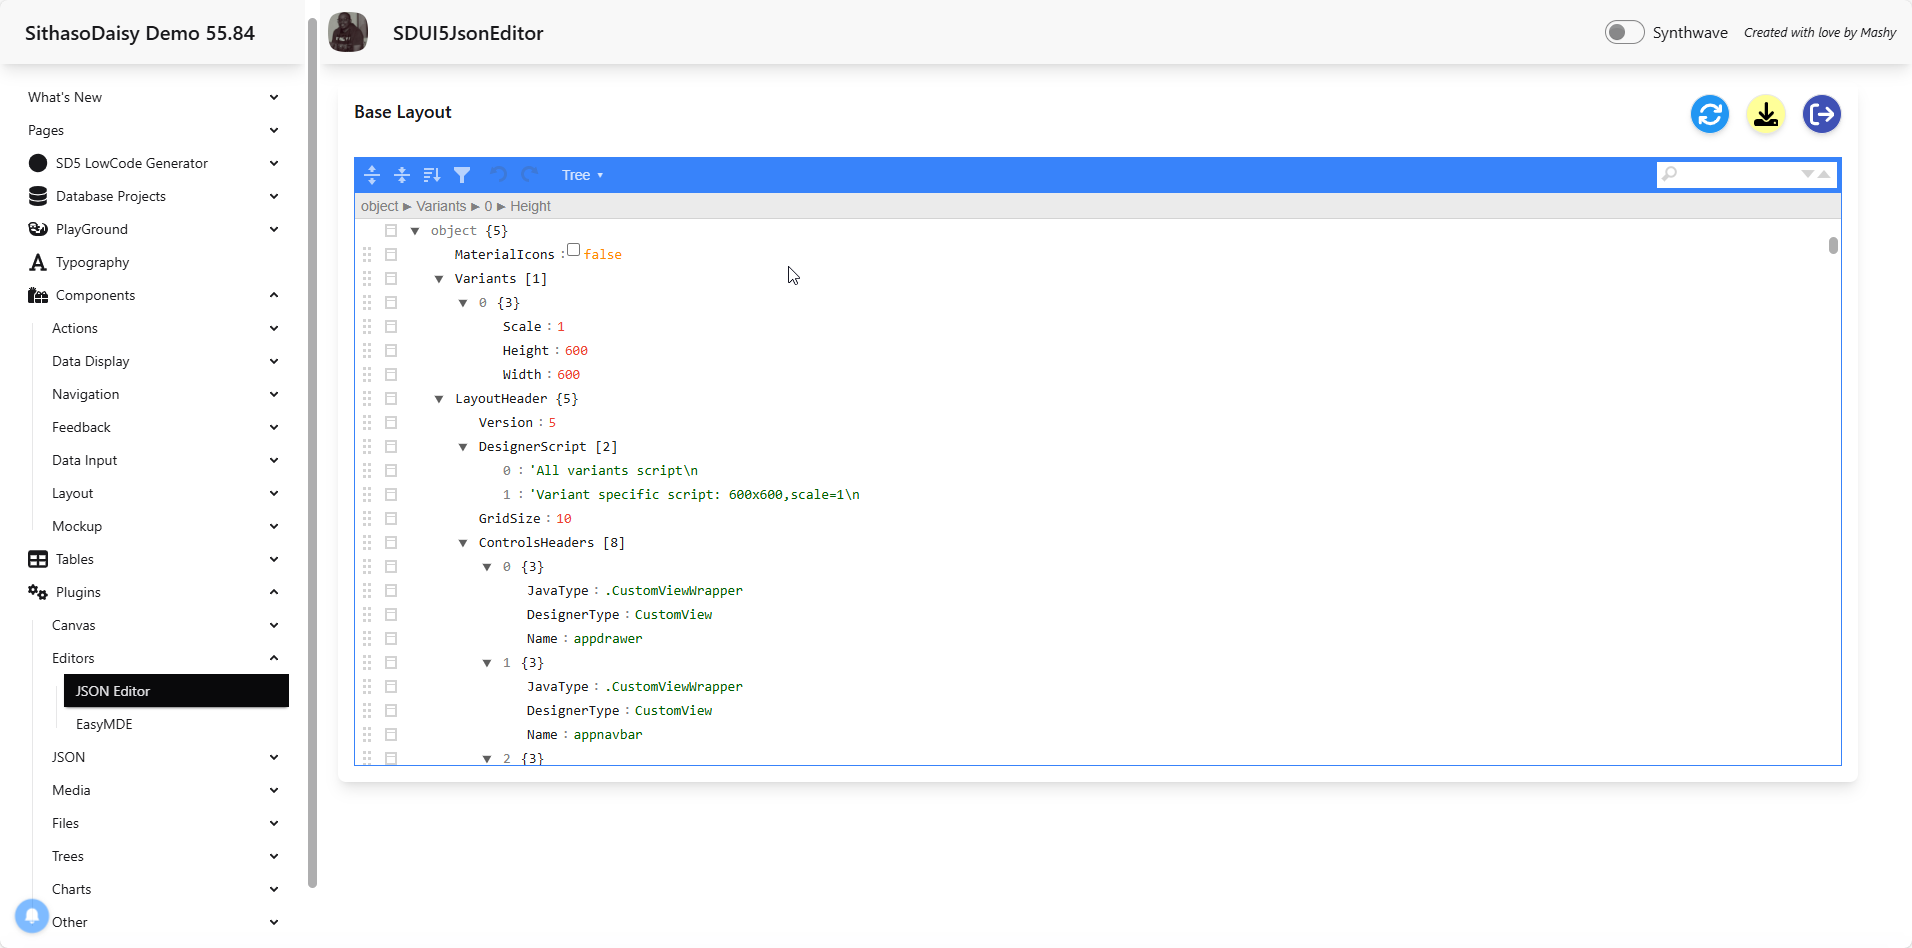Toggle the Synthwave theme switch

pos(1624,32)
